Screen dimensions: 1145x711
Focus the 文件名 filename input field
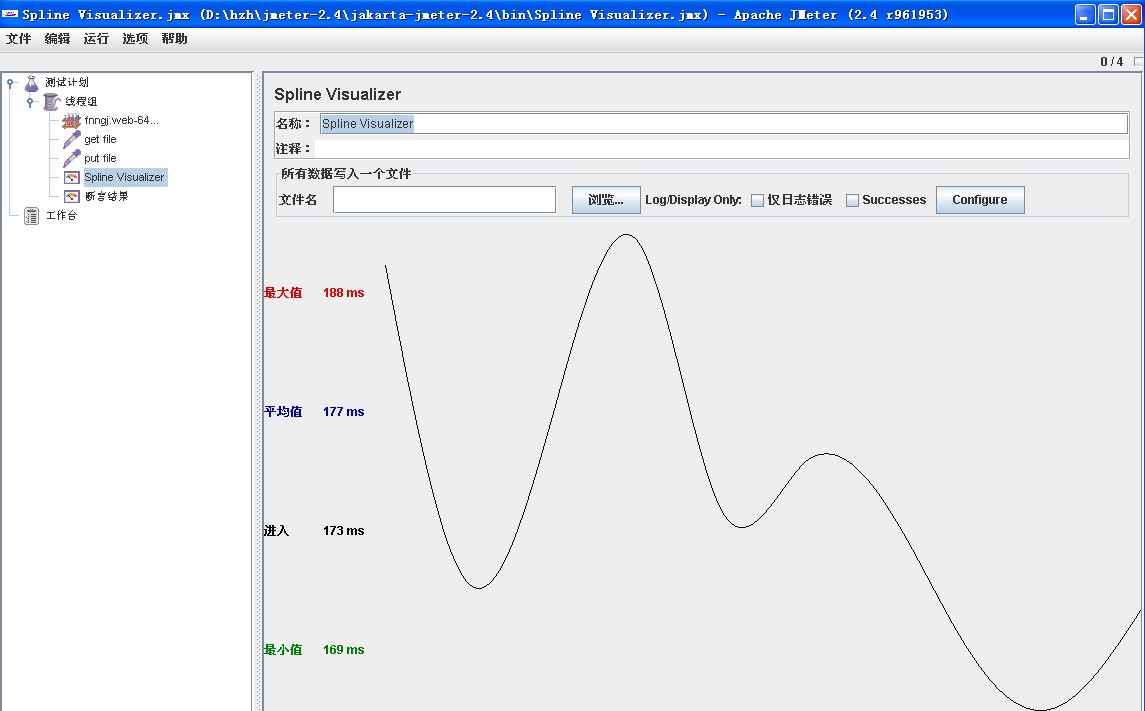pos(444,200)
